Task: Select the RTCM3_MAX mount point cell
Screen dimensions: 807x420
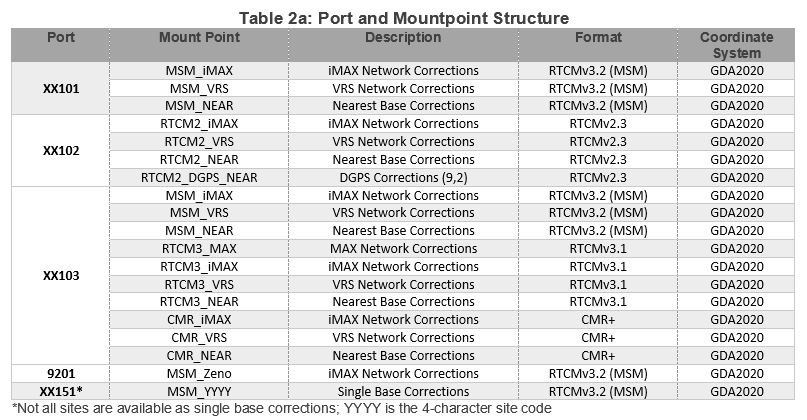Action: point(200,248)
